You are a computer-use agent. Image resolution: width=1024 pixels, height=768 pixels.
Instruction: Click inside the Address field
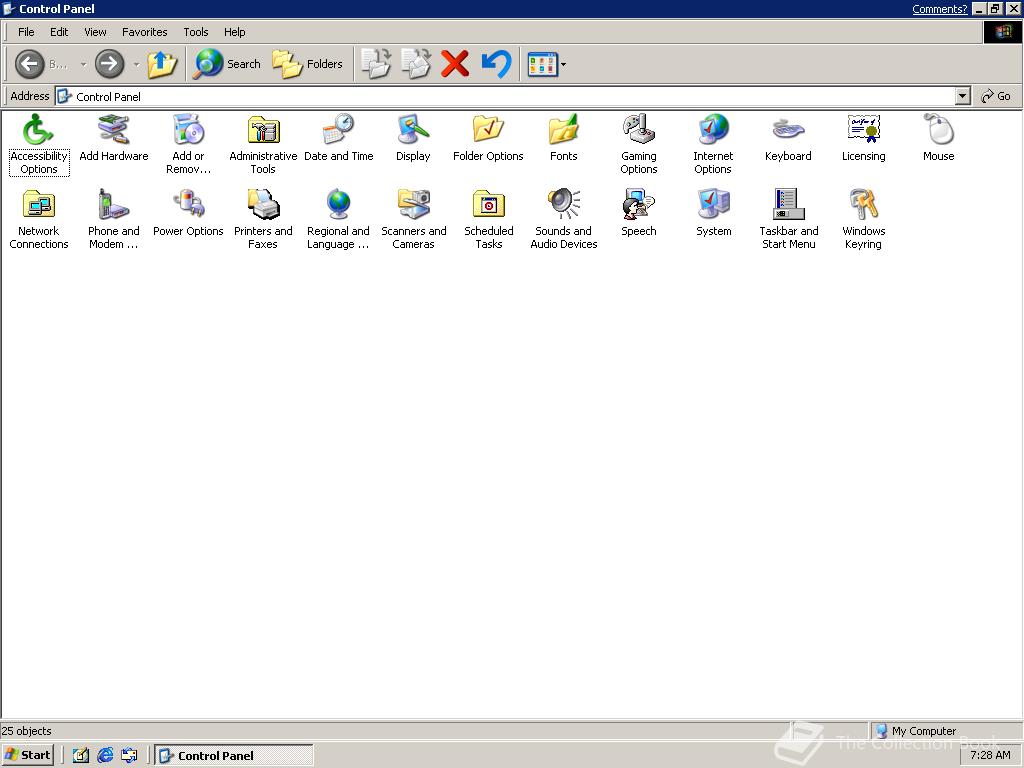coord(505,97)
